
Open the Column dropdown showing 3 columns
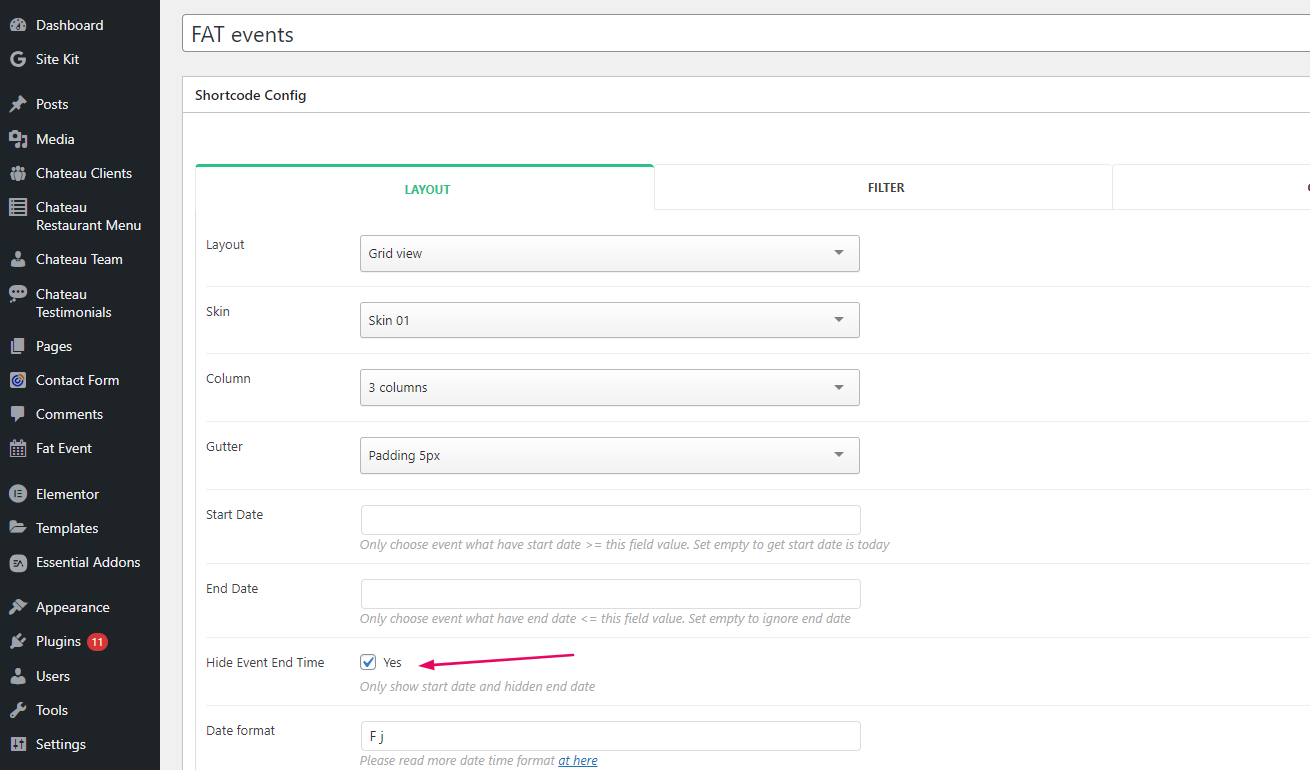(610, 387)
